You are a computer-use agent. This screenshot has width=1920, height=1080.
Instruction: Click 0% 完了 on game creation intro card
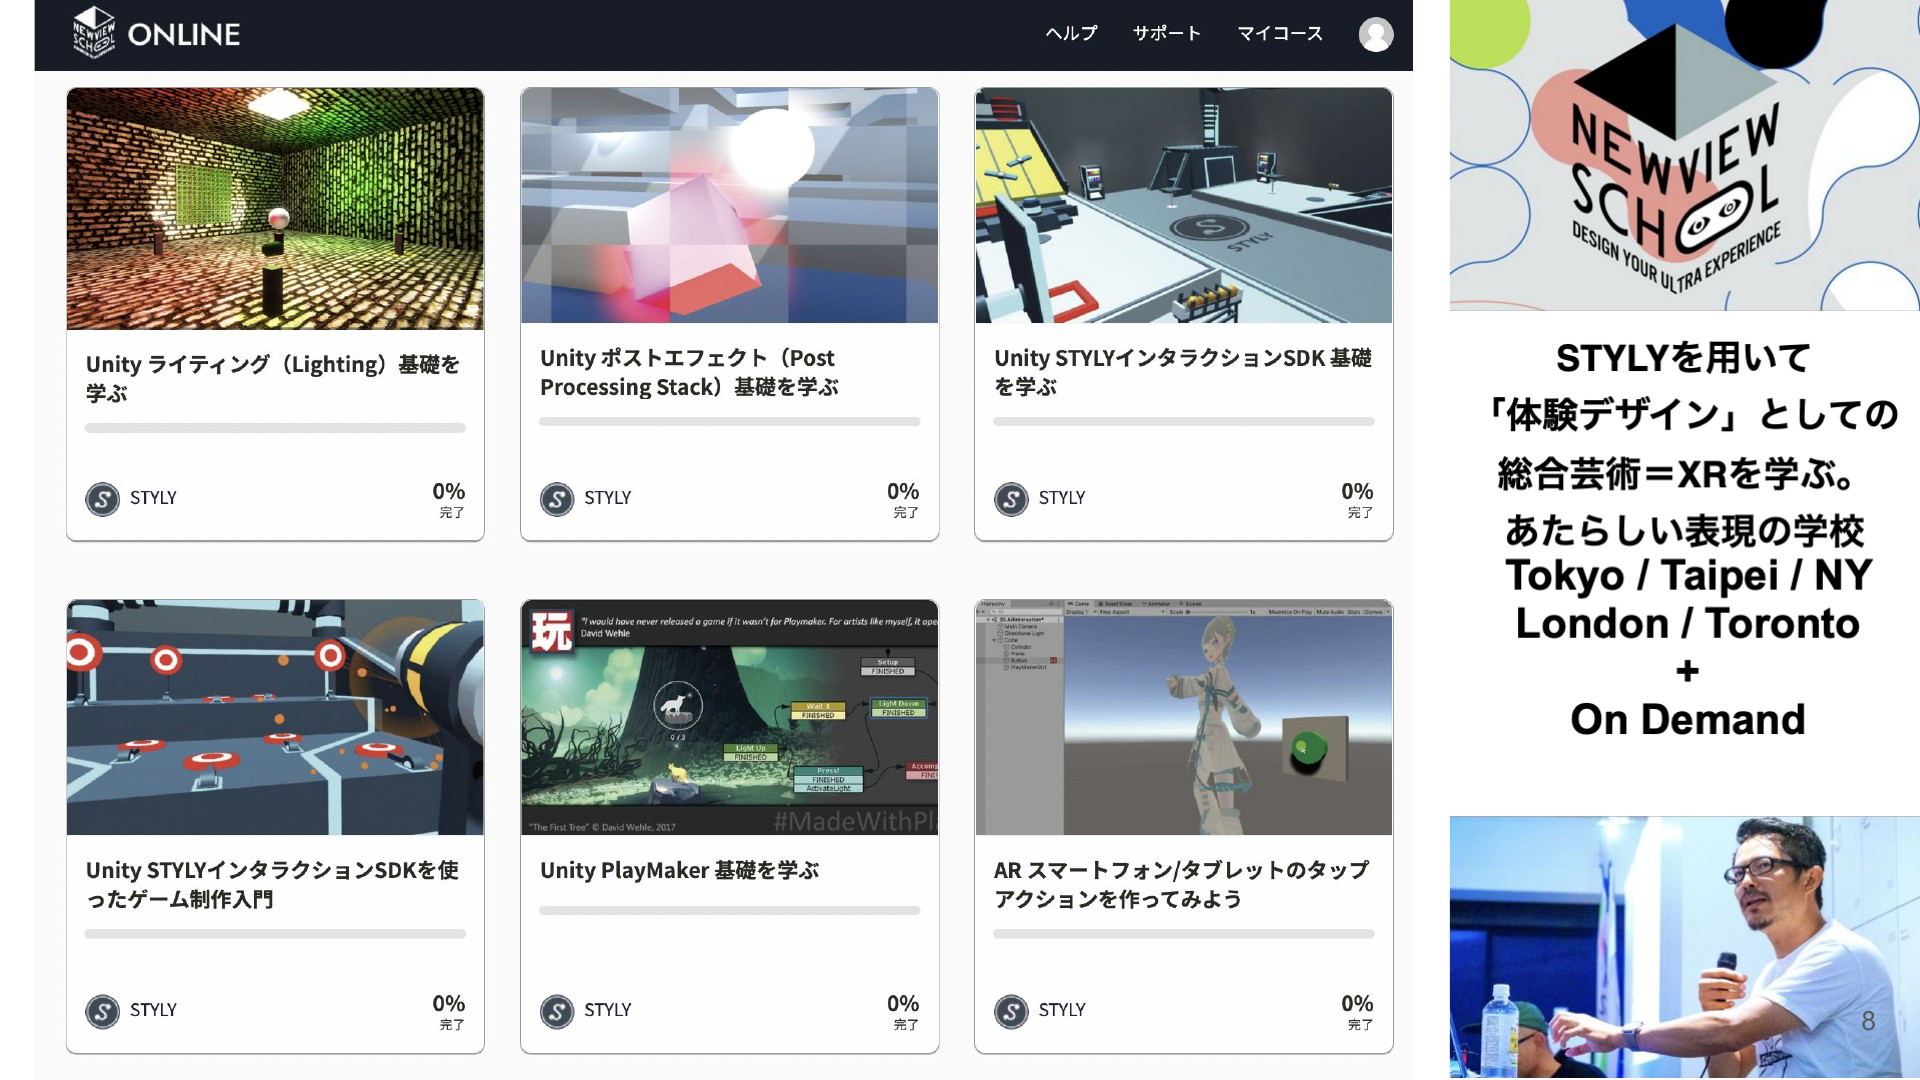[x=449, y=1011]
